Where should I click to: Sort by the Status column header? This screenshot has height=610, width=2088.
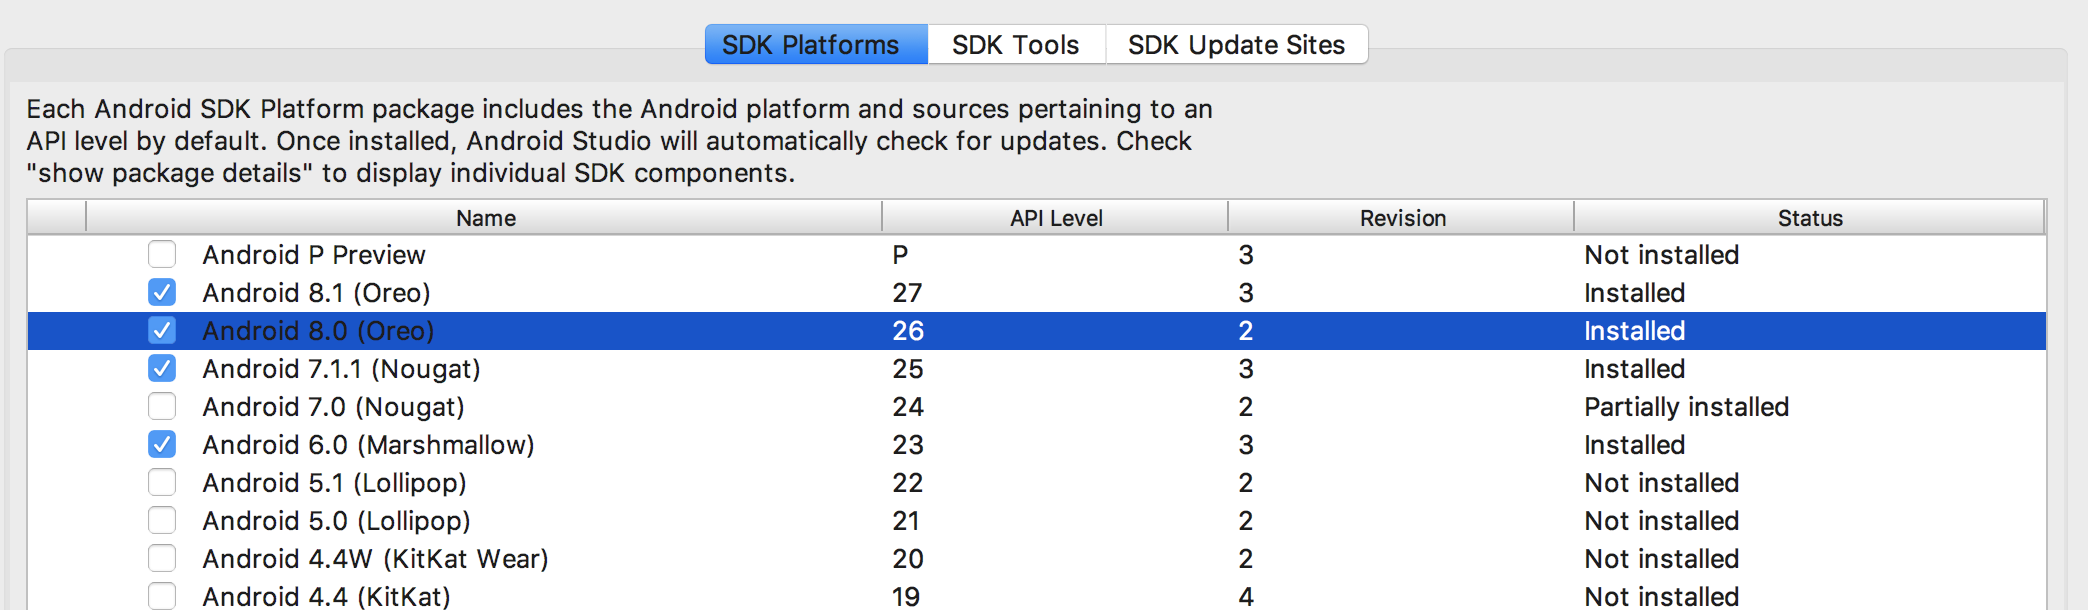pyautogui.click(x=1810, y=218)
